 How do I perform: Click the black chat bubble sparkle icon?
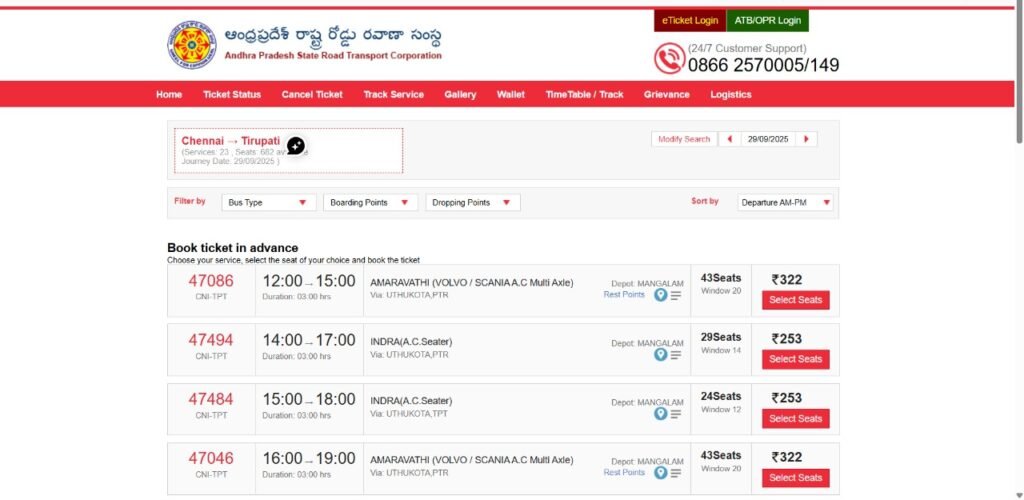coord(295,146)
